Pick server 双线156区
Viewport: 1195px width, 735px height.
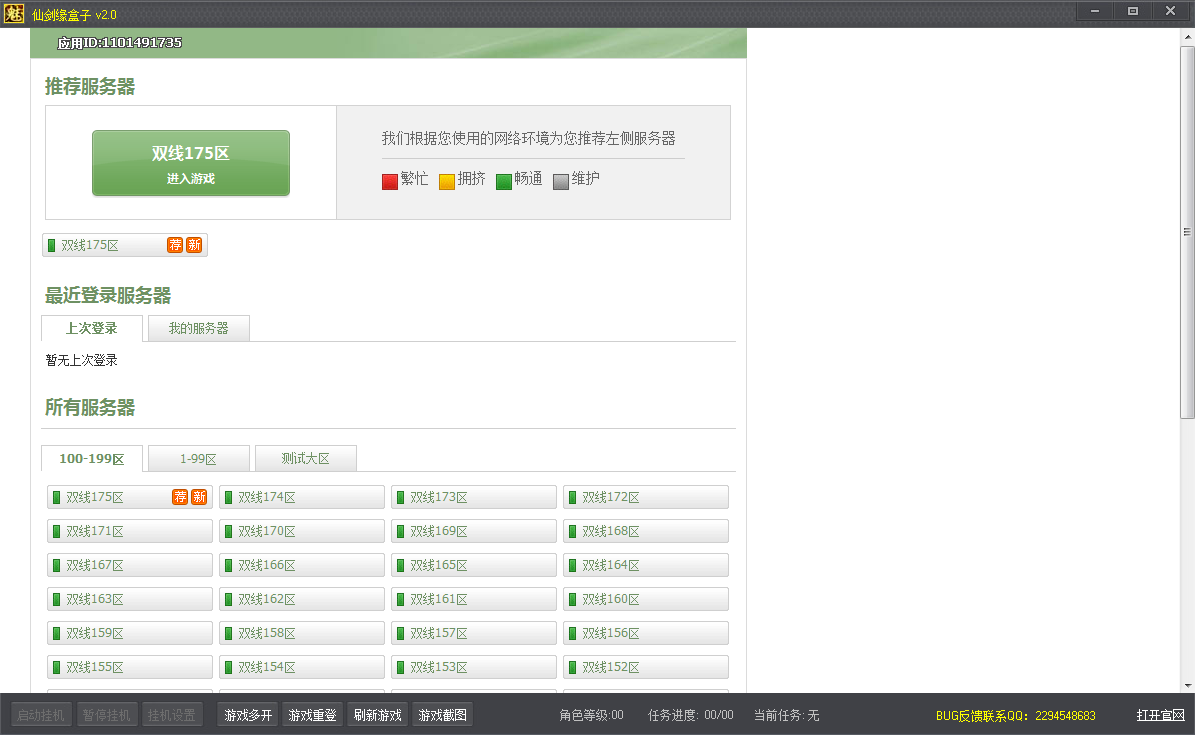(646, 633)
